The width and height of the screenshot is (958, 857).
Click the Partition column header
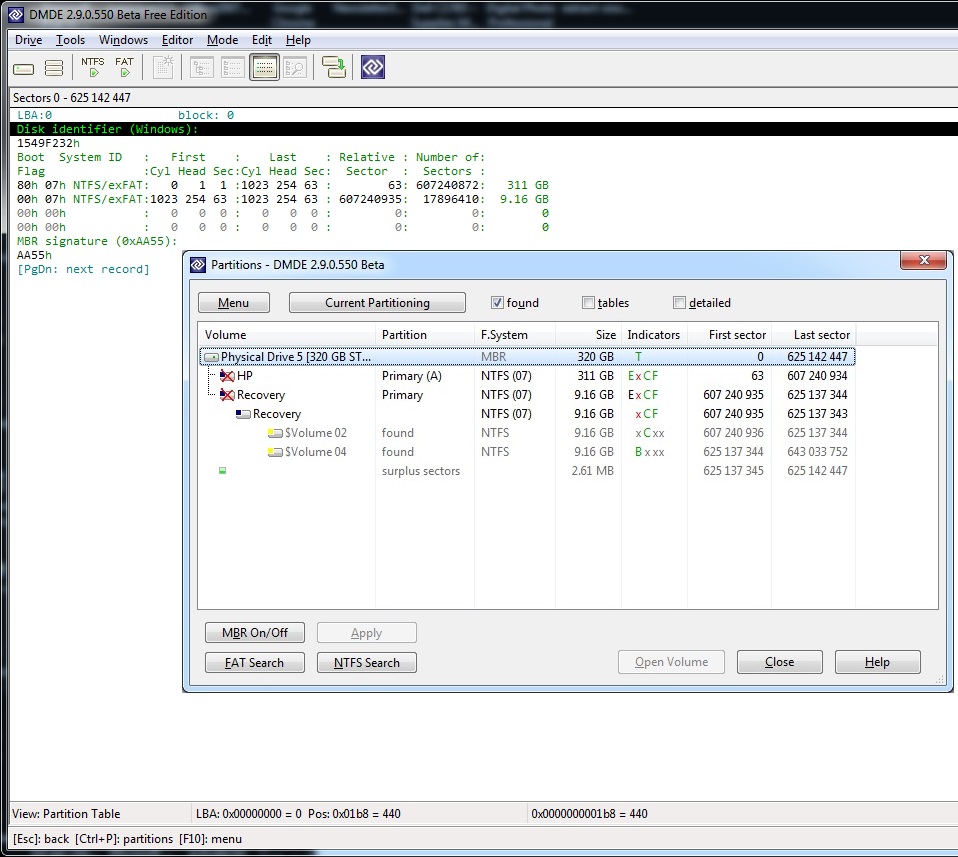coord(425,335)
